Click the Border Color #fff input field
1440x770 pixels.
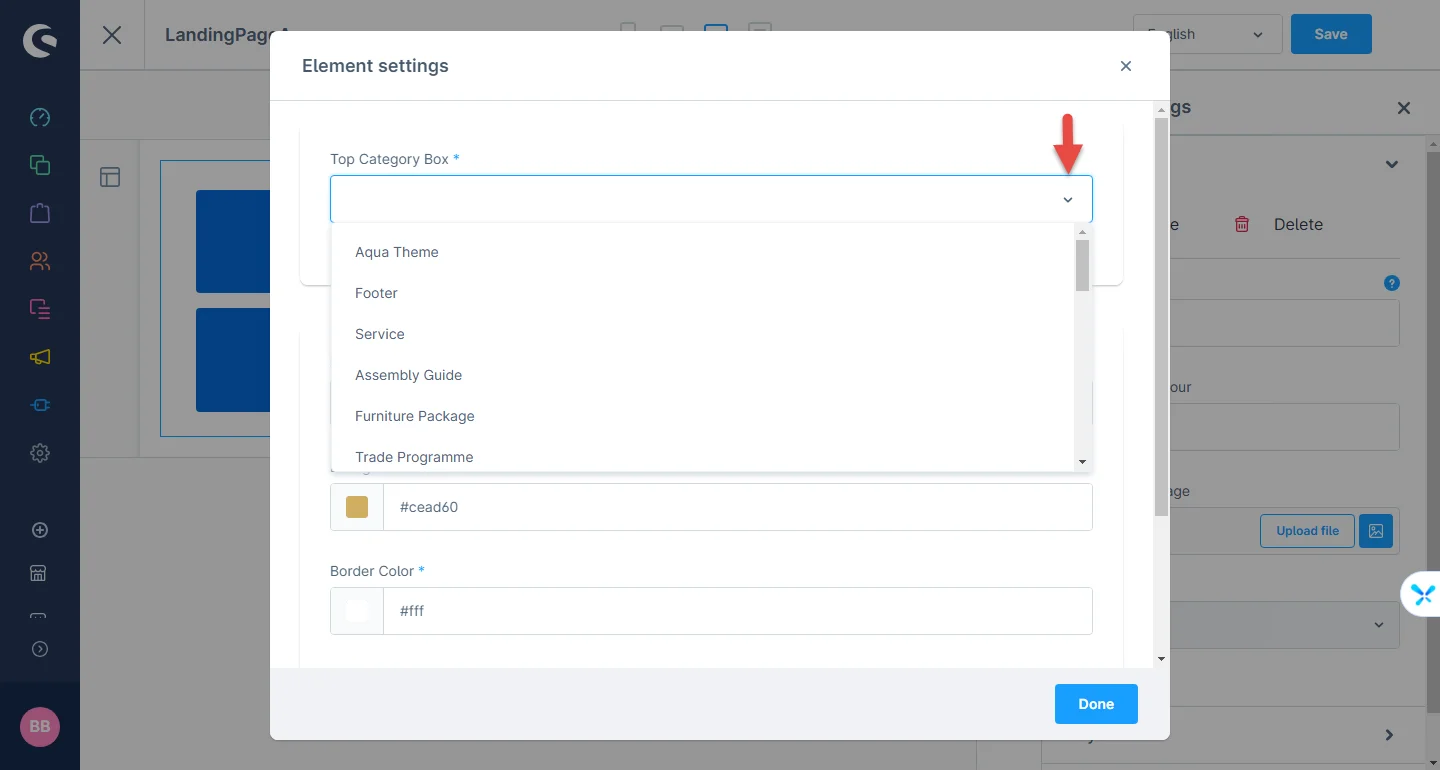point(737,611)
